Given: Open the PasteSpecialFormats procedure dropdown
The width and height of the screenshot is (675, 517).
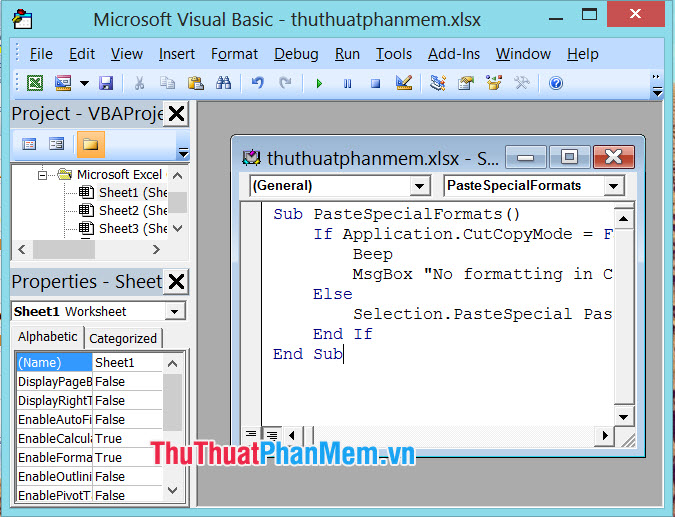Looking at the screenshot, I should click(613, 186).
